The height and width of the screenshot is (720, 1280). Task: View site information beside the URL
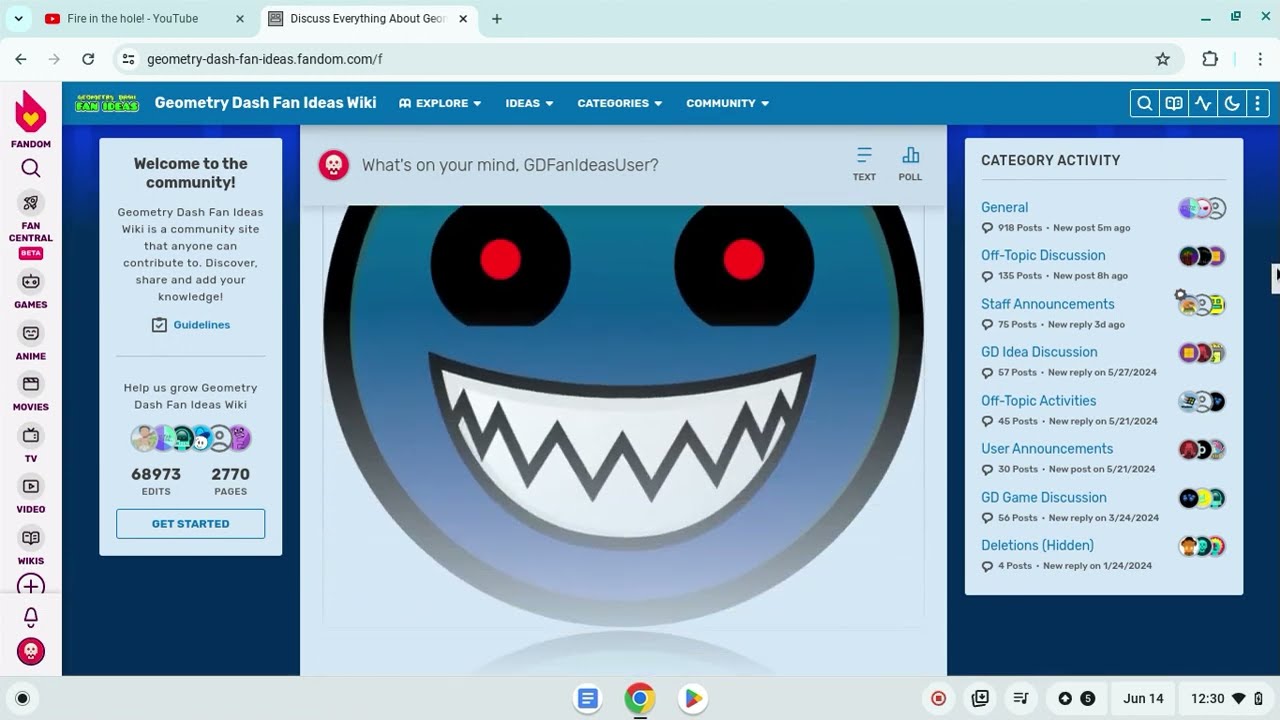pos(128,59)
